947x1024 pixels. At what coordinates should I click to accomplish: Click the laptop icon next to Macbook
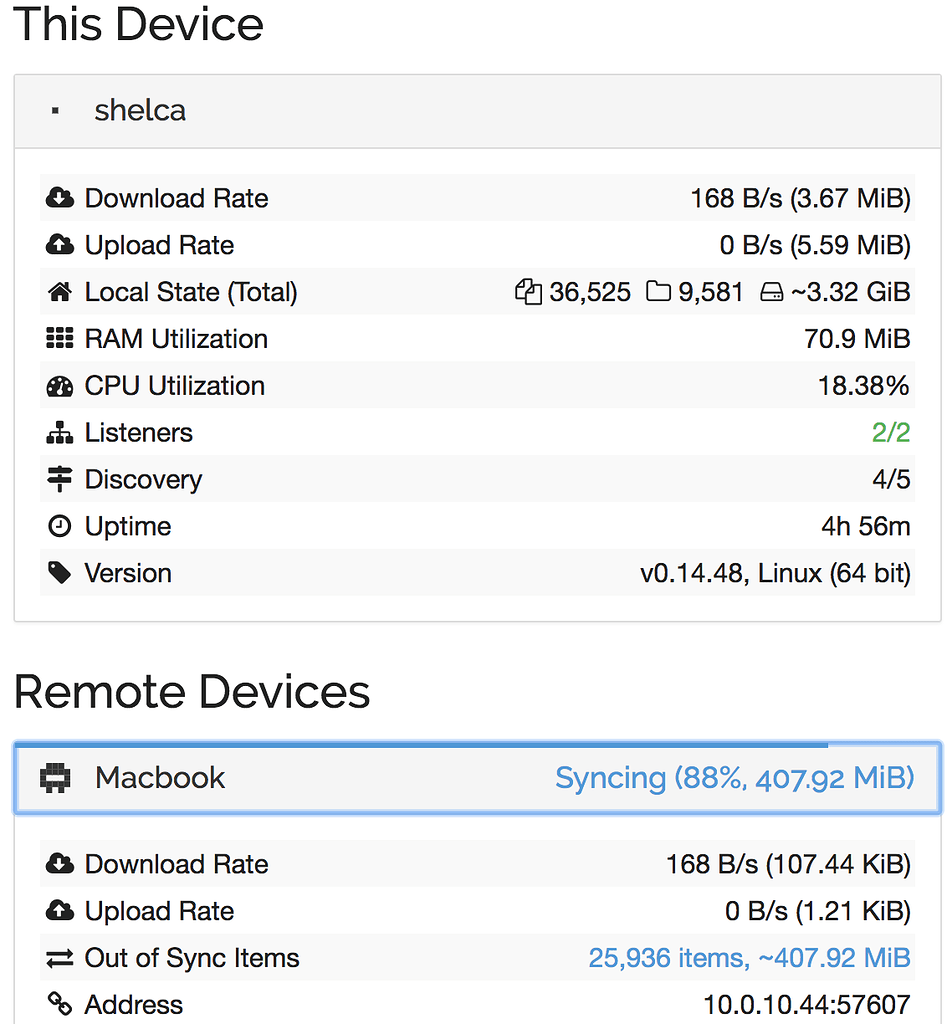coord(55,777)
